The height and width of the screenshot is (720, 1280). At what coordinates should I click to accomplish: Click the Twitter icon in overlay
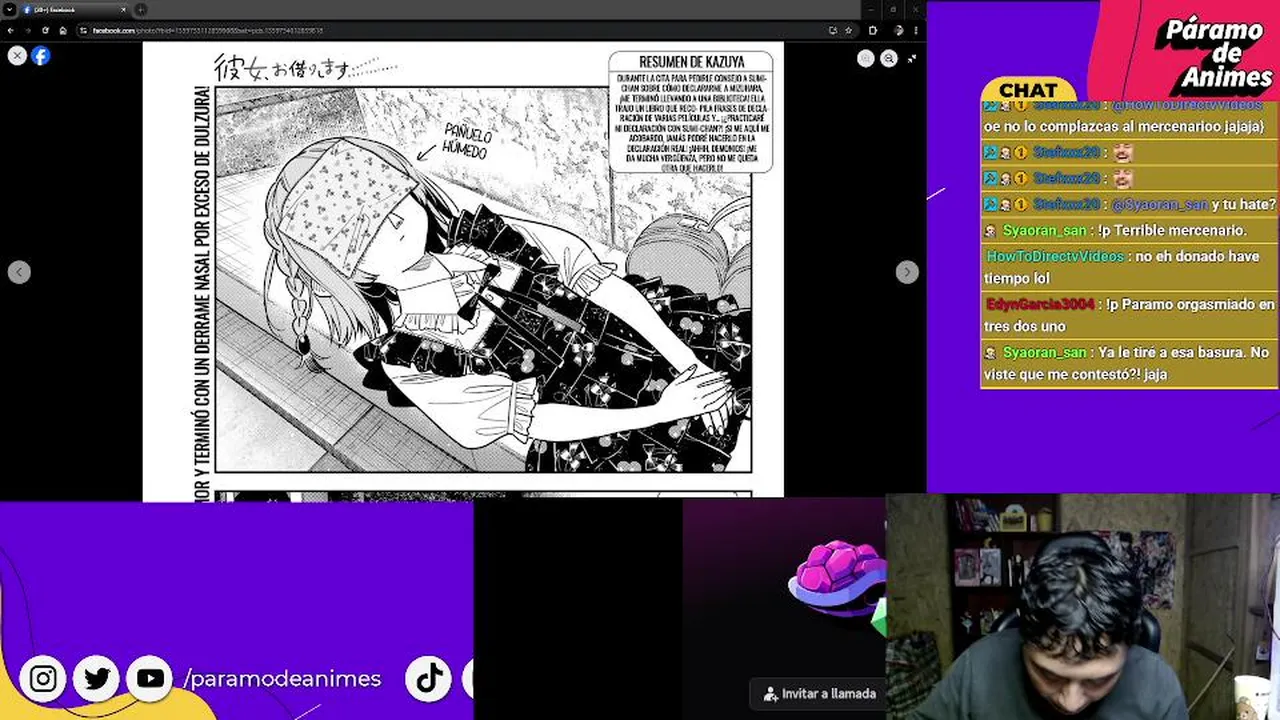click(97, 679)
